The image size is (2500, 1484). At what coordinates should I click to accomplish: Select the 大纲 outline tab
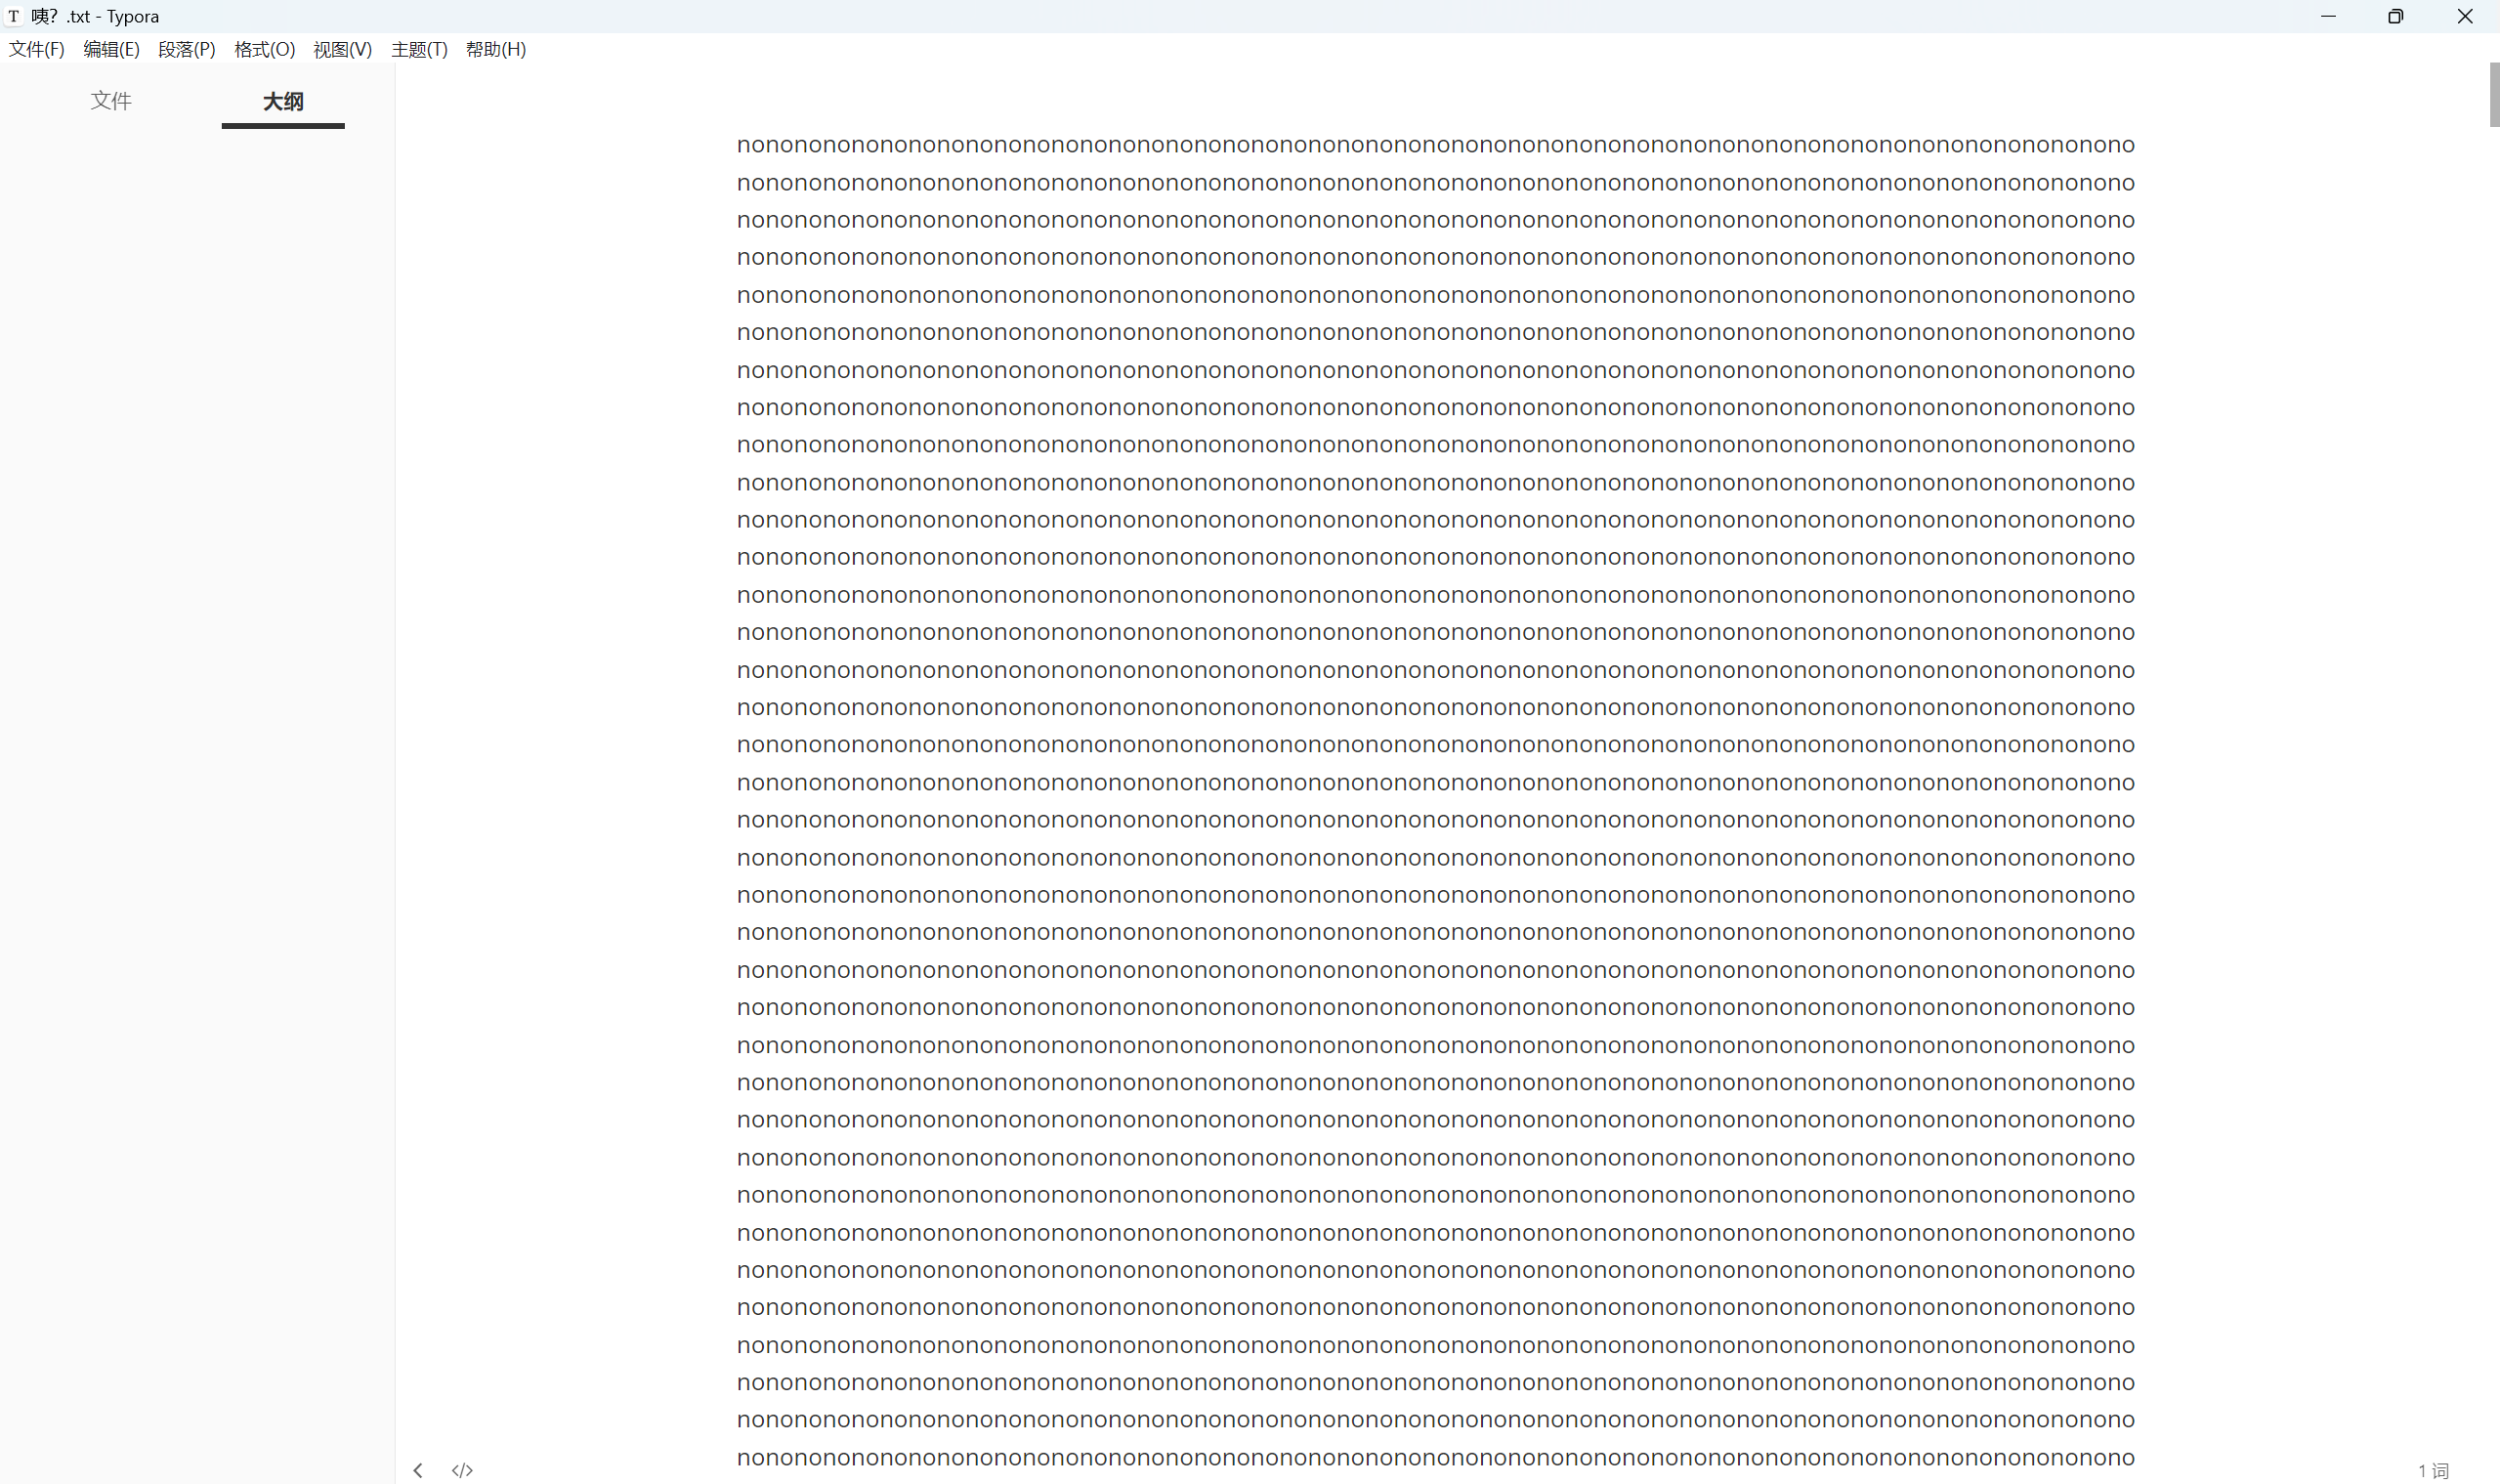(x=283, y=102)
